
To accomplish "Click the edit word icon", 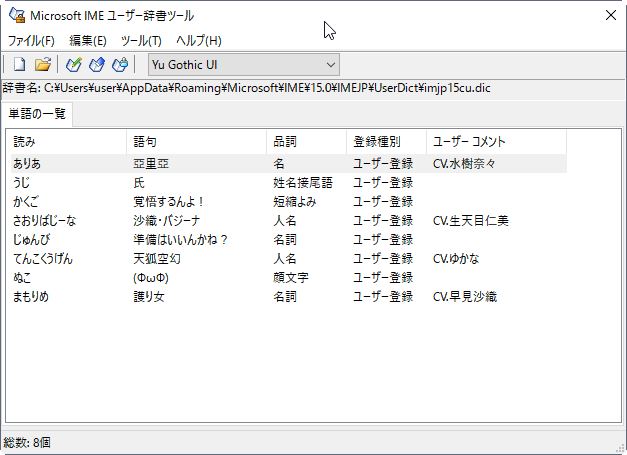I will point(97,64).
